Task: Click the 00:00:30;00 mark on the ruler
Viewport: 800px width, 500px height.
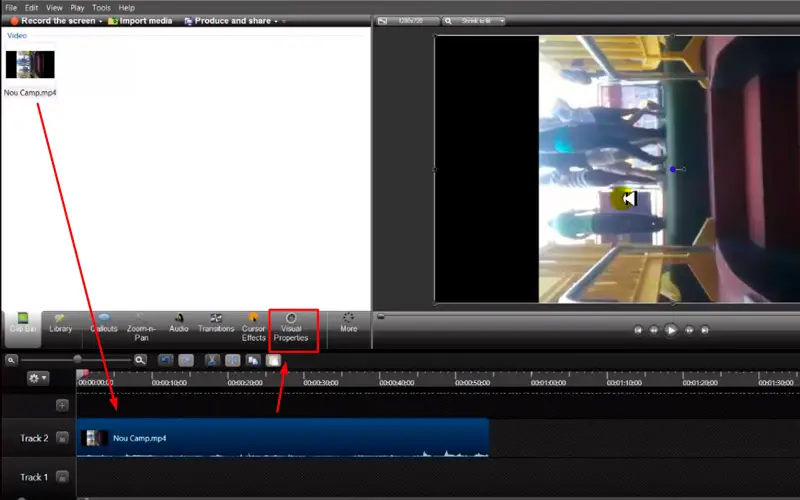Action: pyautogui.click(x=321, y=383)
